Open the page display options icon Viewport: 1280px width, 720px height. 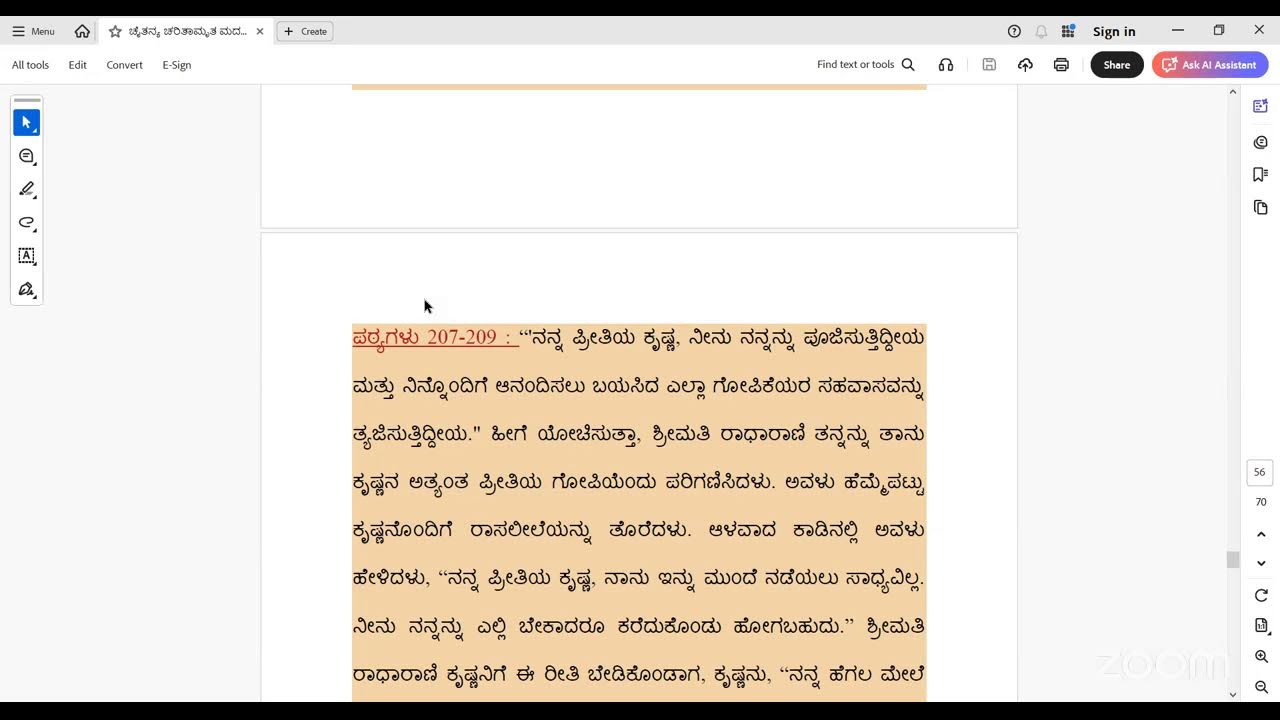point(1261,626)
